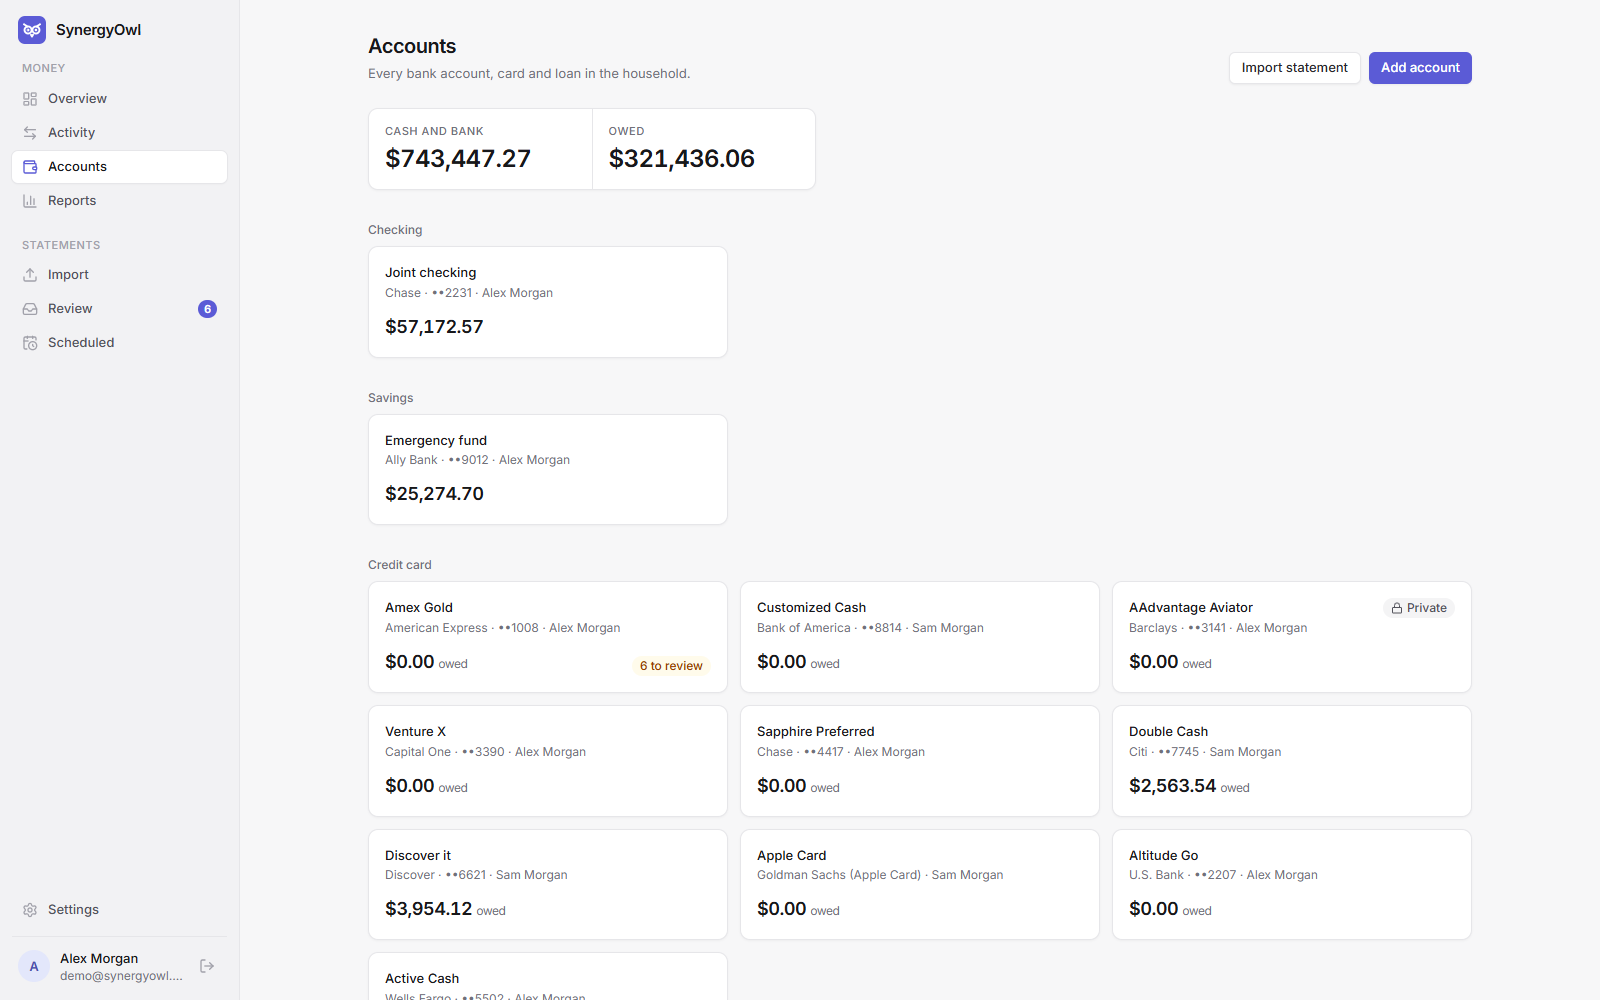Open the Scheduled statements page

point(119,343)
